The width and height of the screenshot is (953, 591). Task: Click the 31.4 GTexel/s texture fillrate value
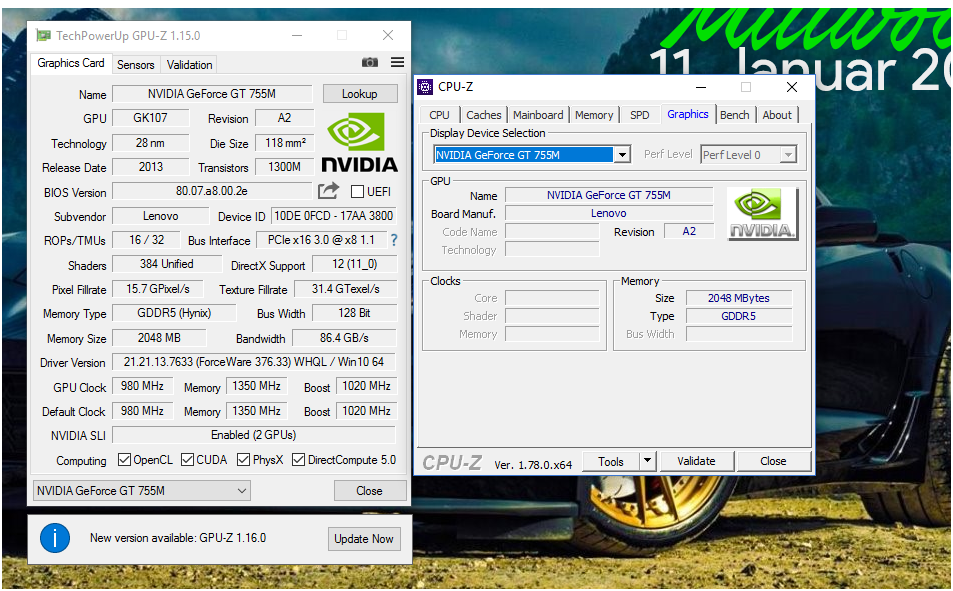coord(345,289)
